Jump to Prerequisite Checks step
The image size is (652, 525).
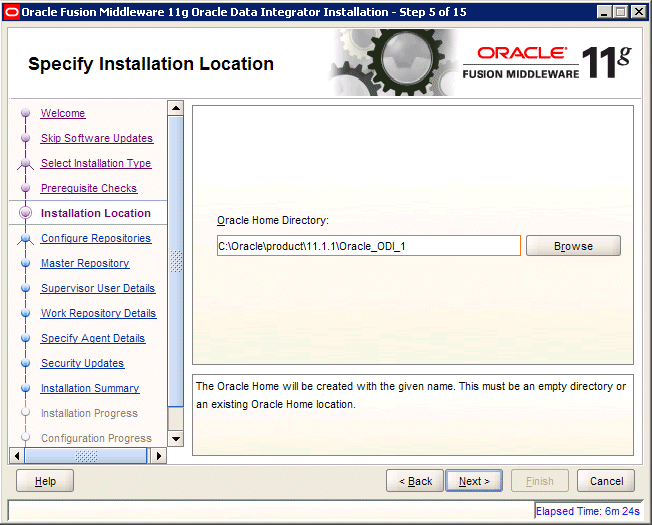click(89, 188)
